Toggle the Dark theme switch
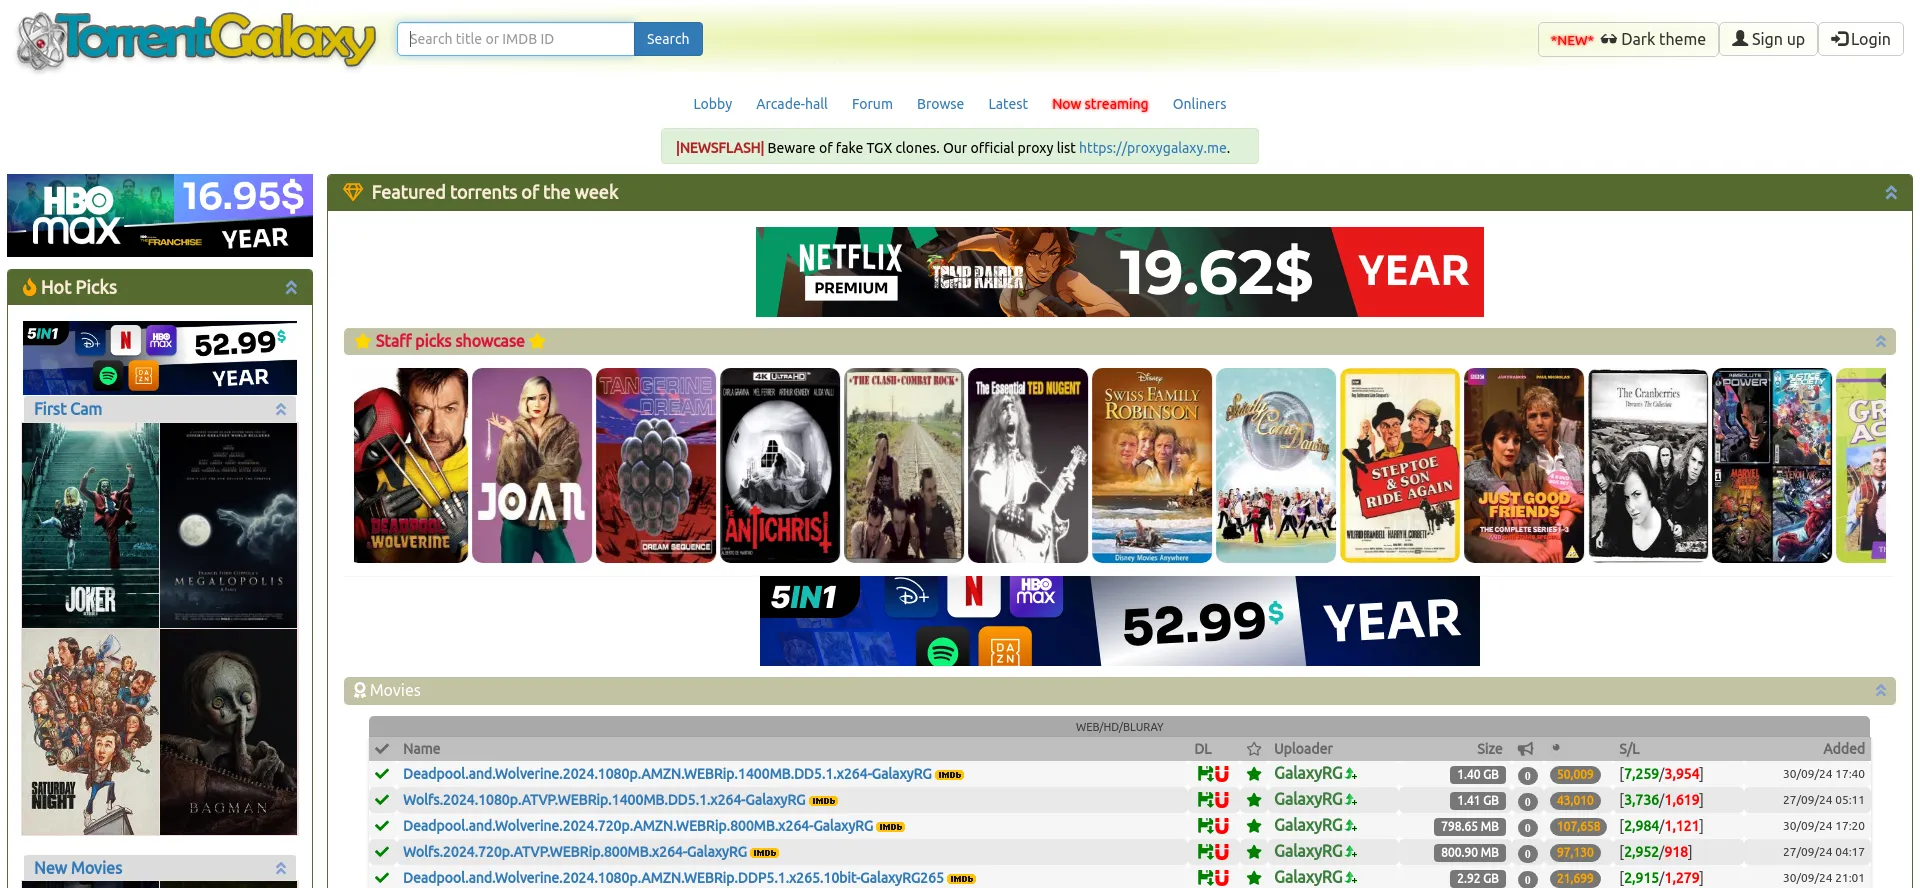 pyautogui.click(x=1628, y=39)
